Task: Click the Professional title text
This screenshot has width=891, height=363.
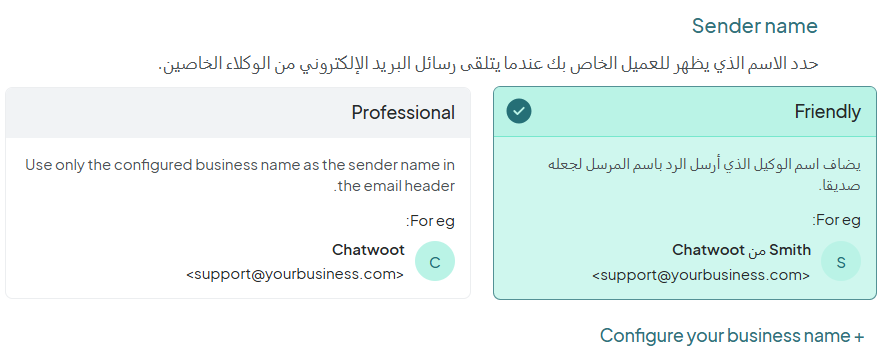Action: click(403, 112)
